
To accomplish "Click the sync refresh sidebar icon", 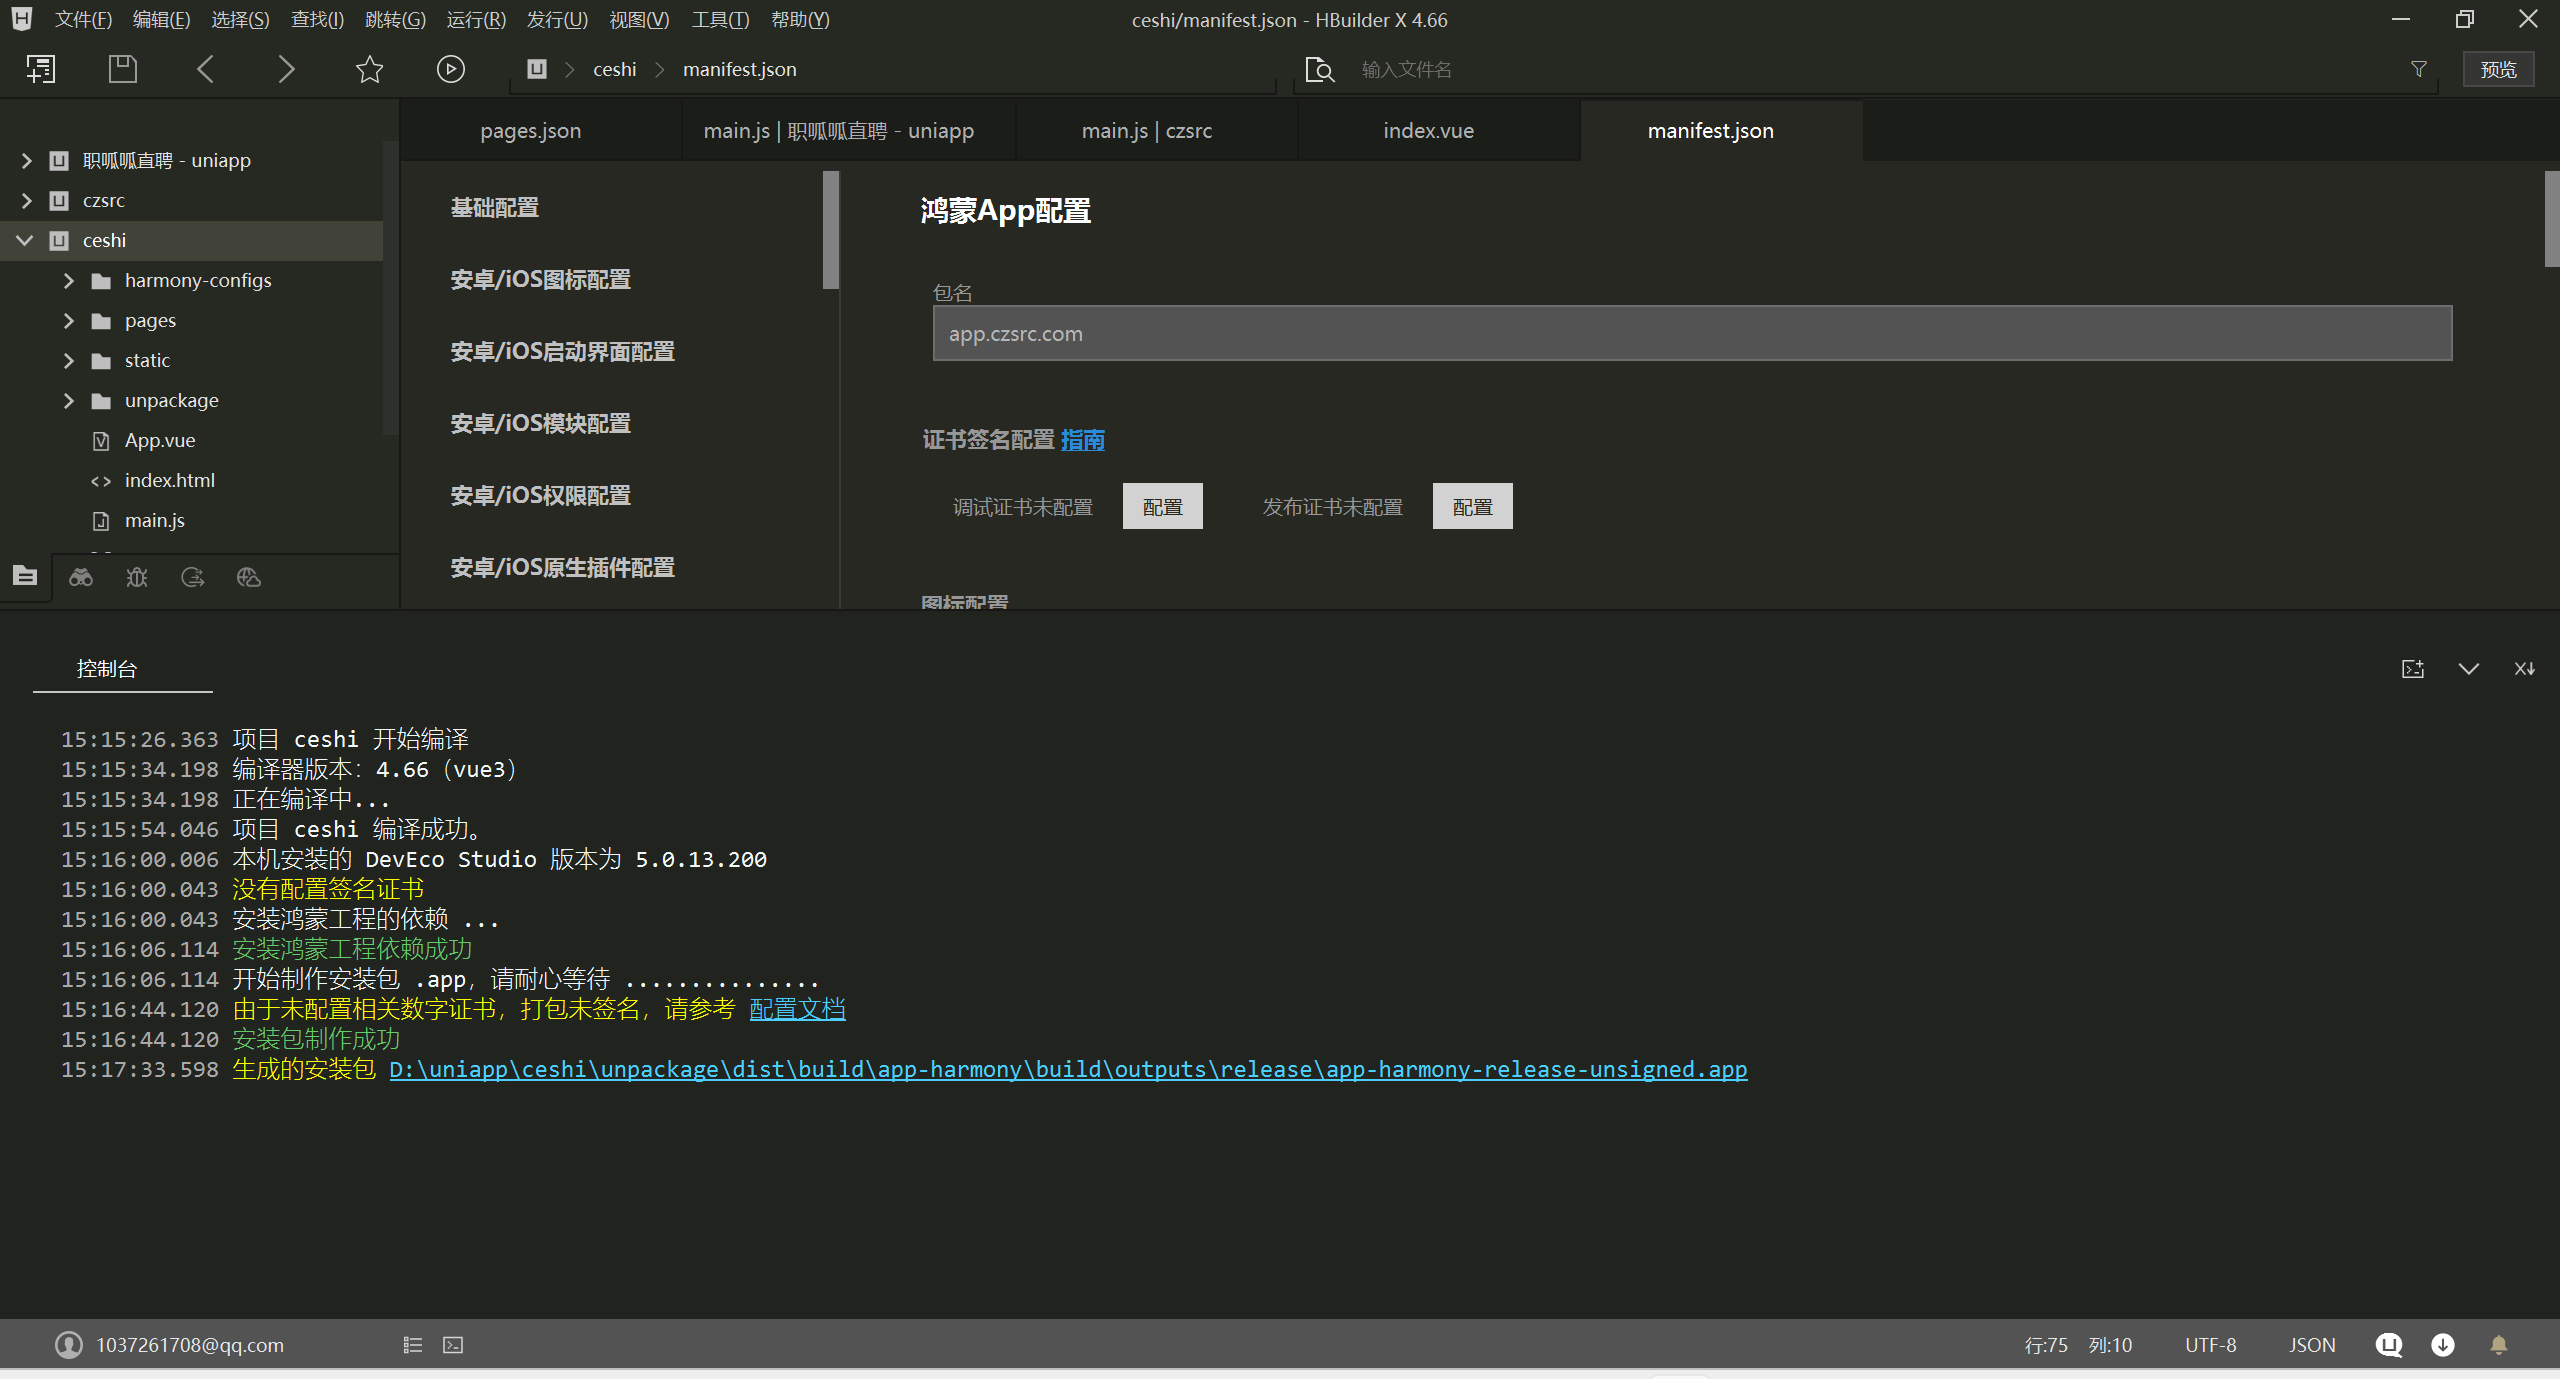I will coord(193,577).
